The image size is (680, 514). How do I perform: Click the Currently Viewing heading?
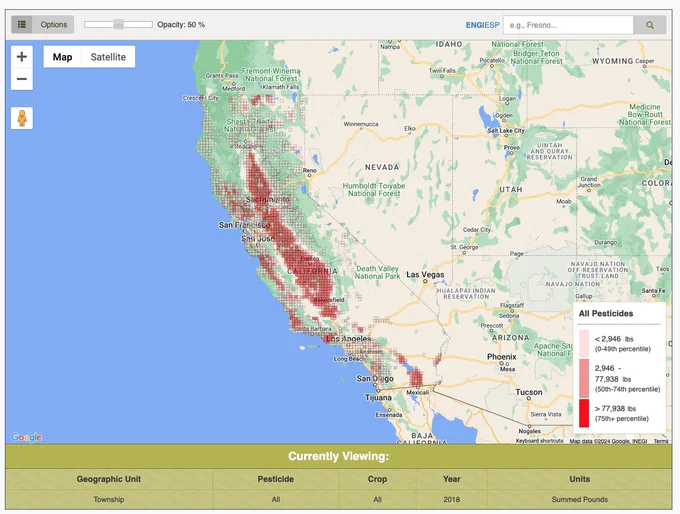click(x=338, y=456)
